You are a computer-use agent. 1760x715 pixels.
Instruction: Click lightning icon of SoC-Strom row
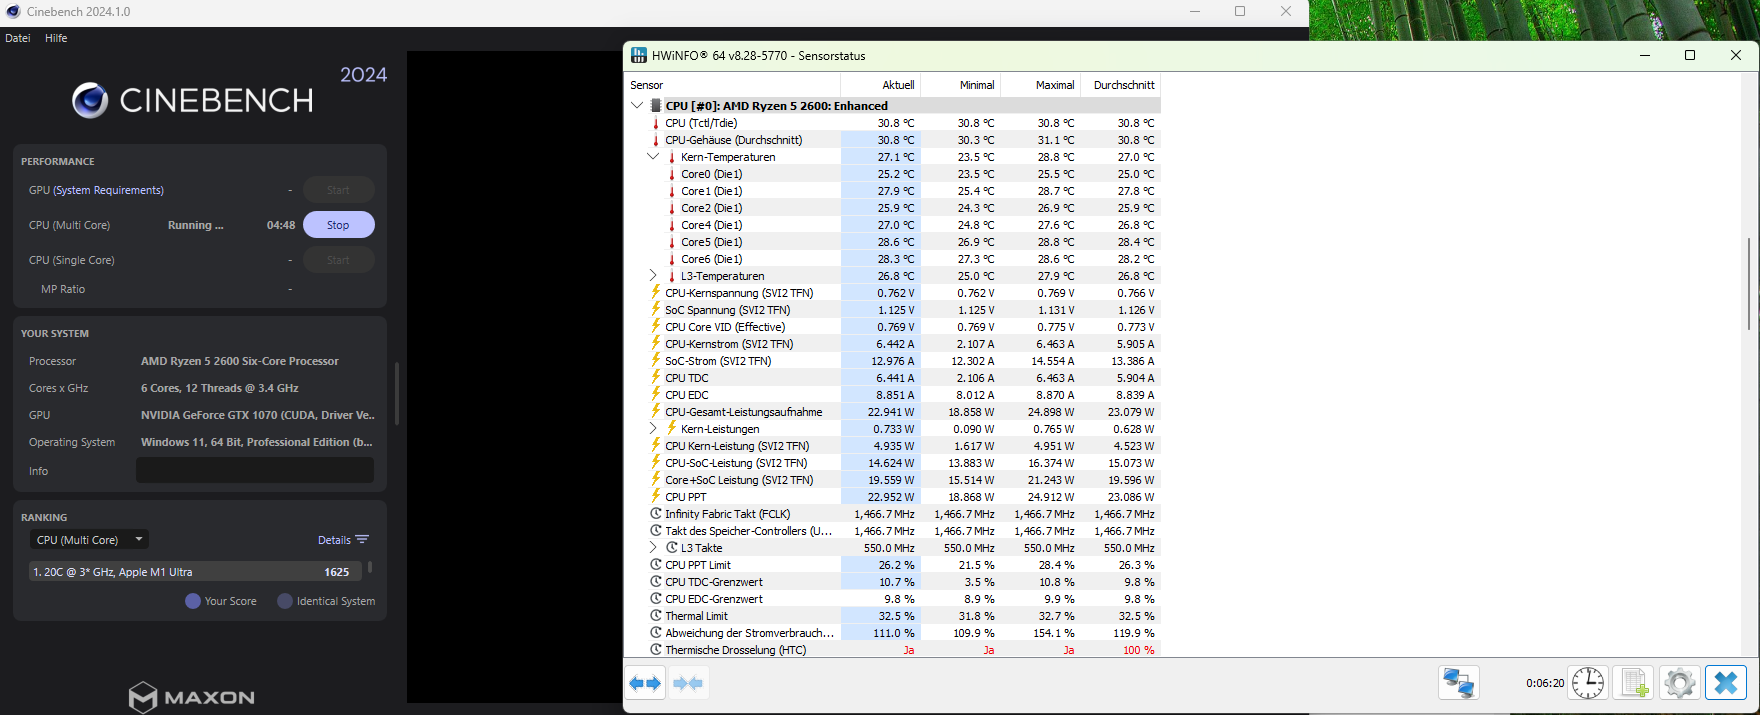click(x=656, y=361)
